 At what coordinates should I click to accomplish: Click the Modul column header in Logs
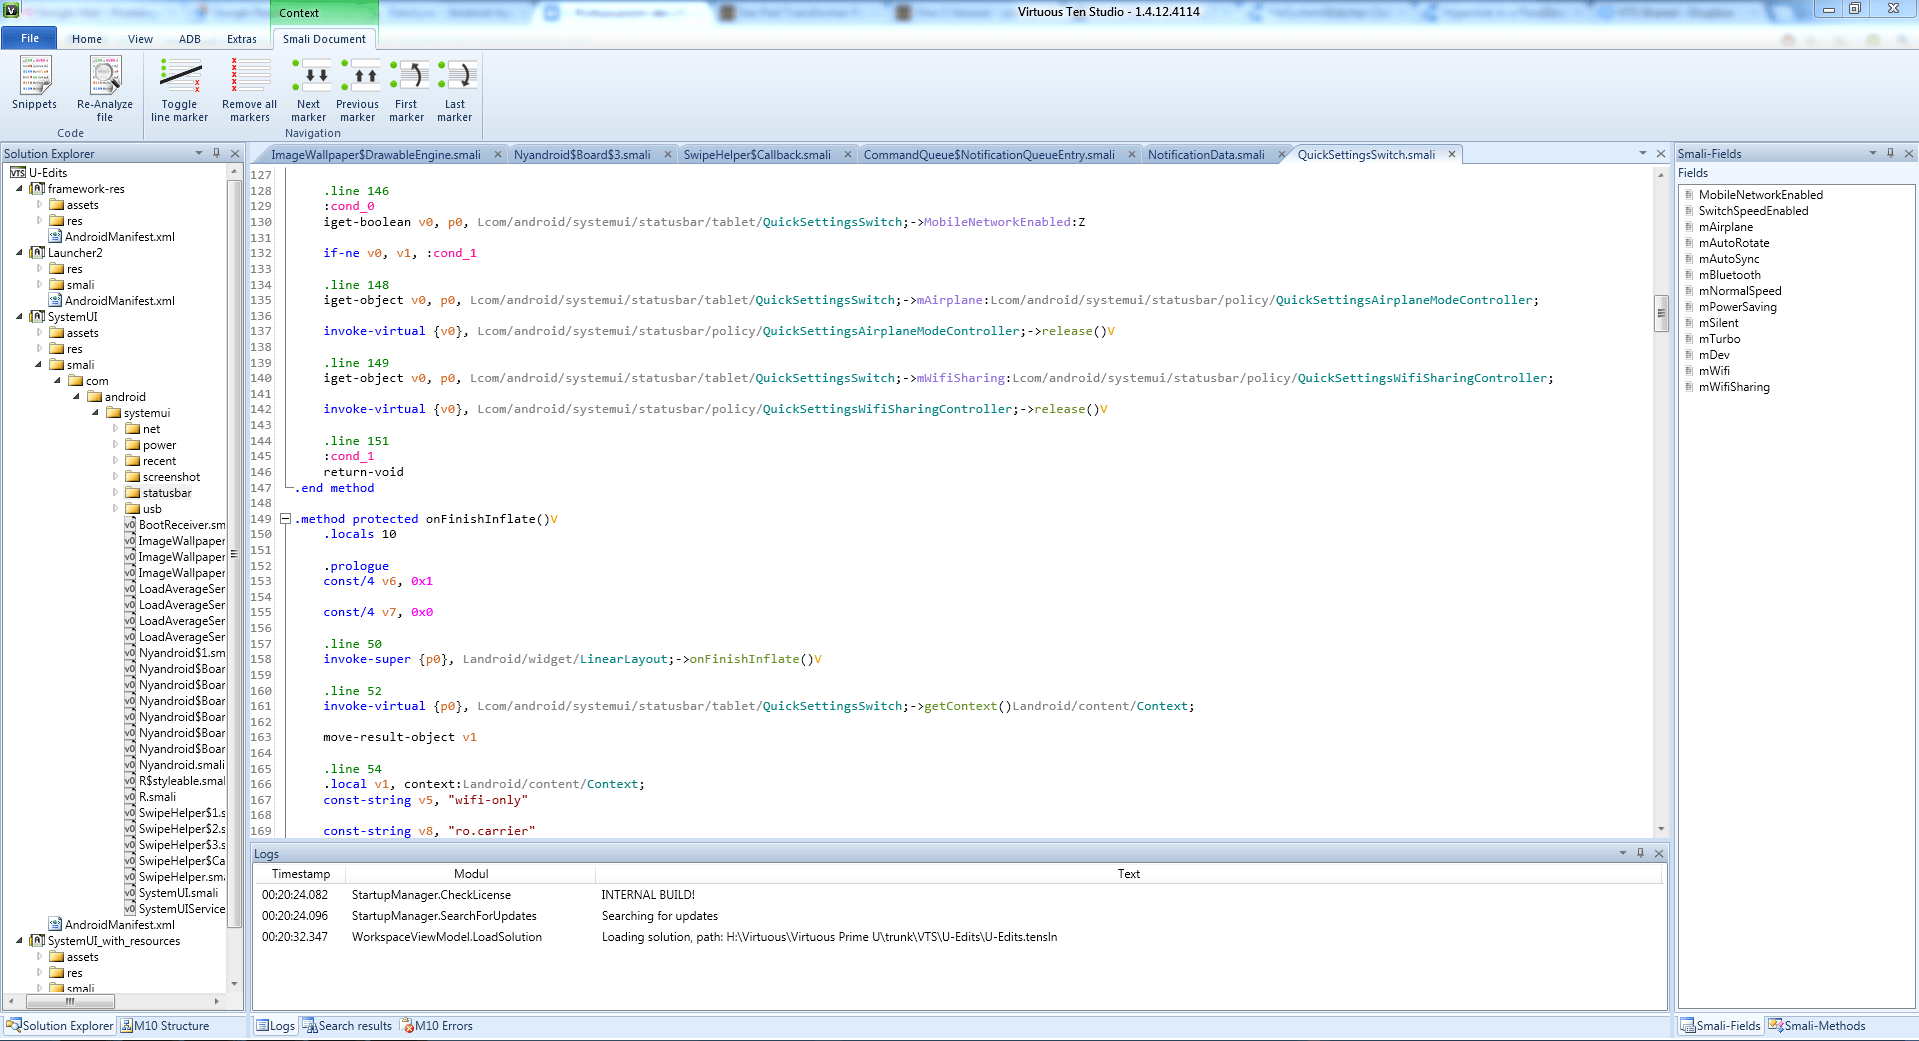471,874
